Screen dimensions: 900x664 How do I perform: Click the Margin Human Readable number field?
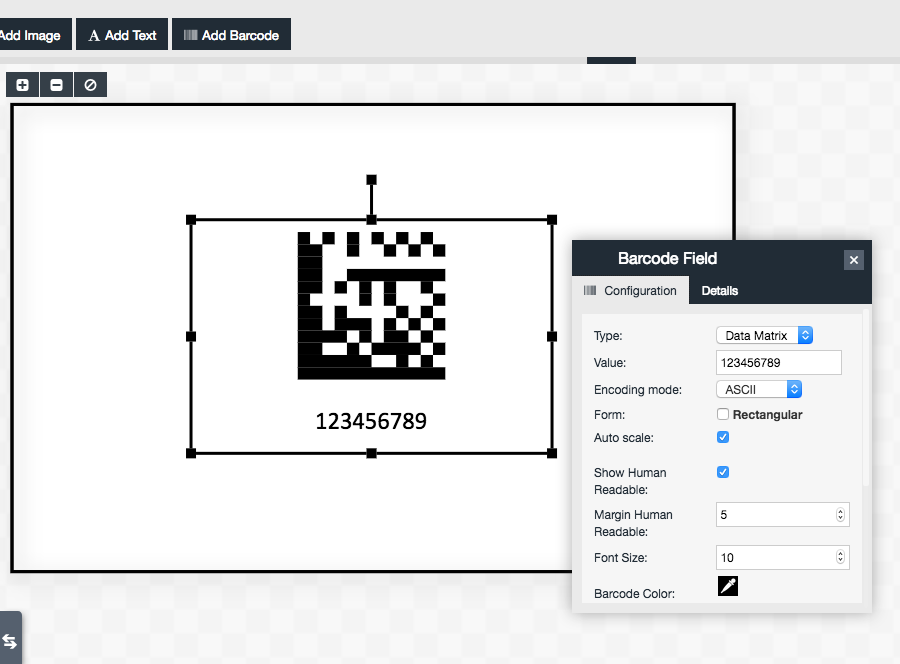(x=782, y=515)
